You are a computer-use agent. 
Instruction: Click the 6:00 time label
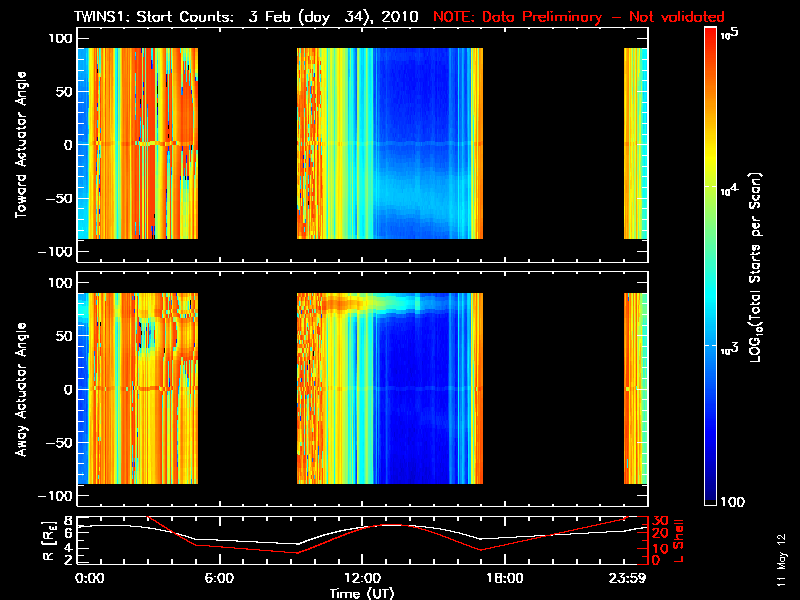(219, 579)
